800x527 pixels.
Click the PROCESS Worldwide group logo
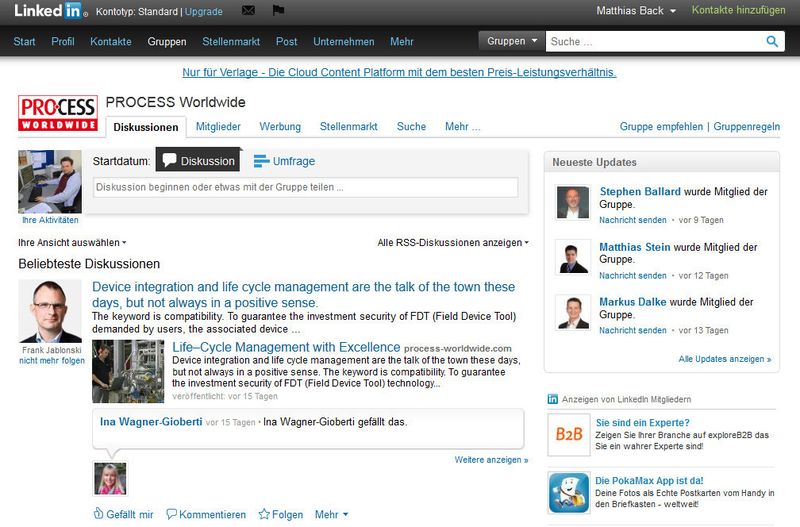point(58,113)
